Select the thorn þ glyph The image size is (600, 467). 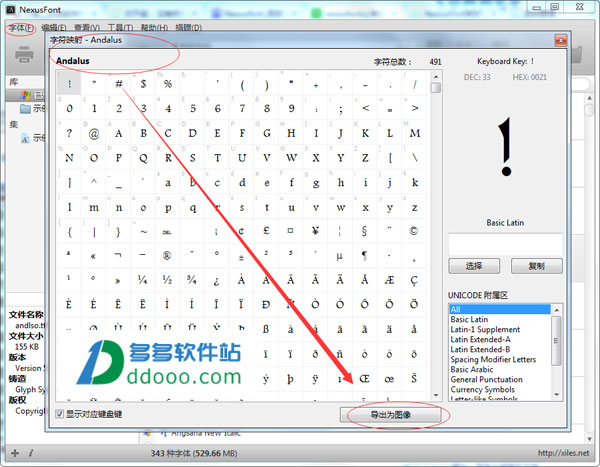pos(290,379)
